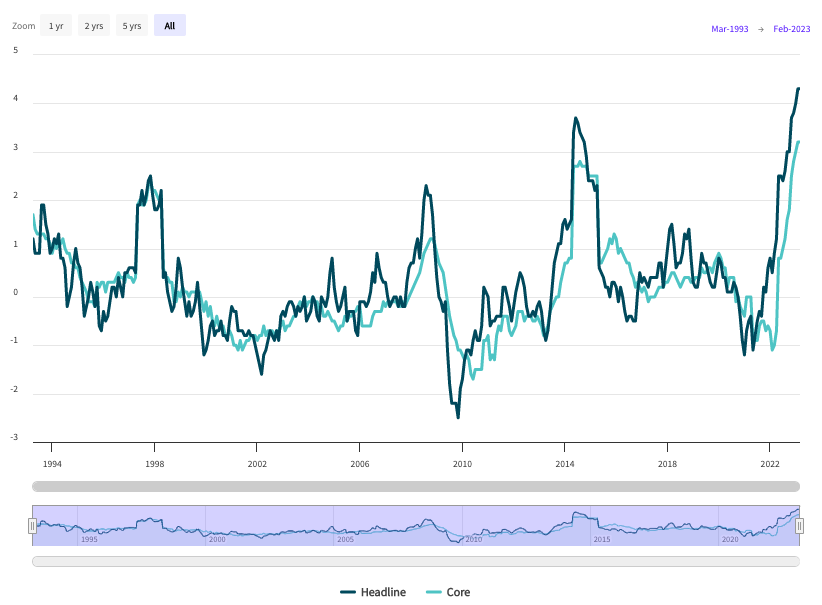Click the light scrollbar track below navigator
Screen dimensions: 822x605
click(x=415, y=561)
